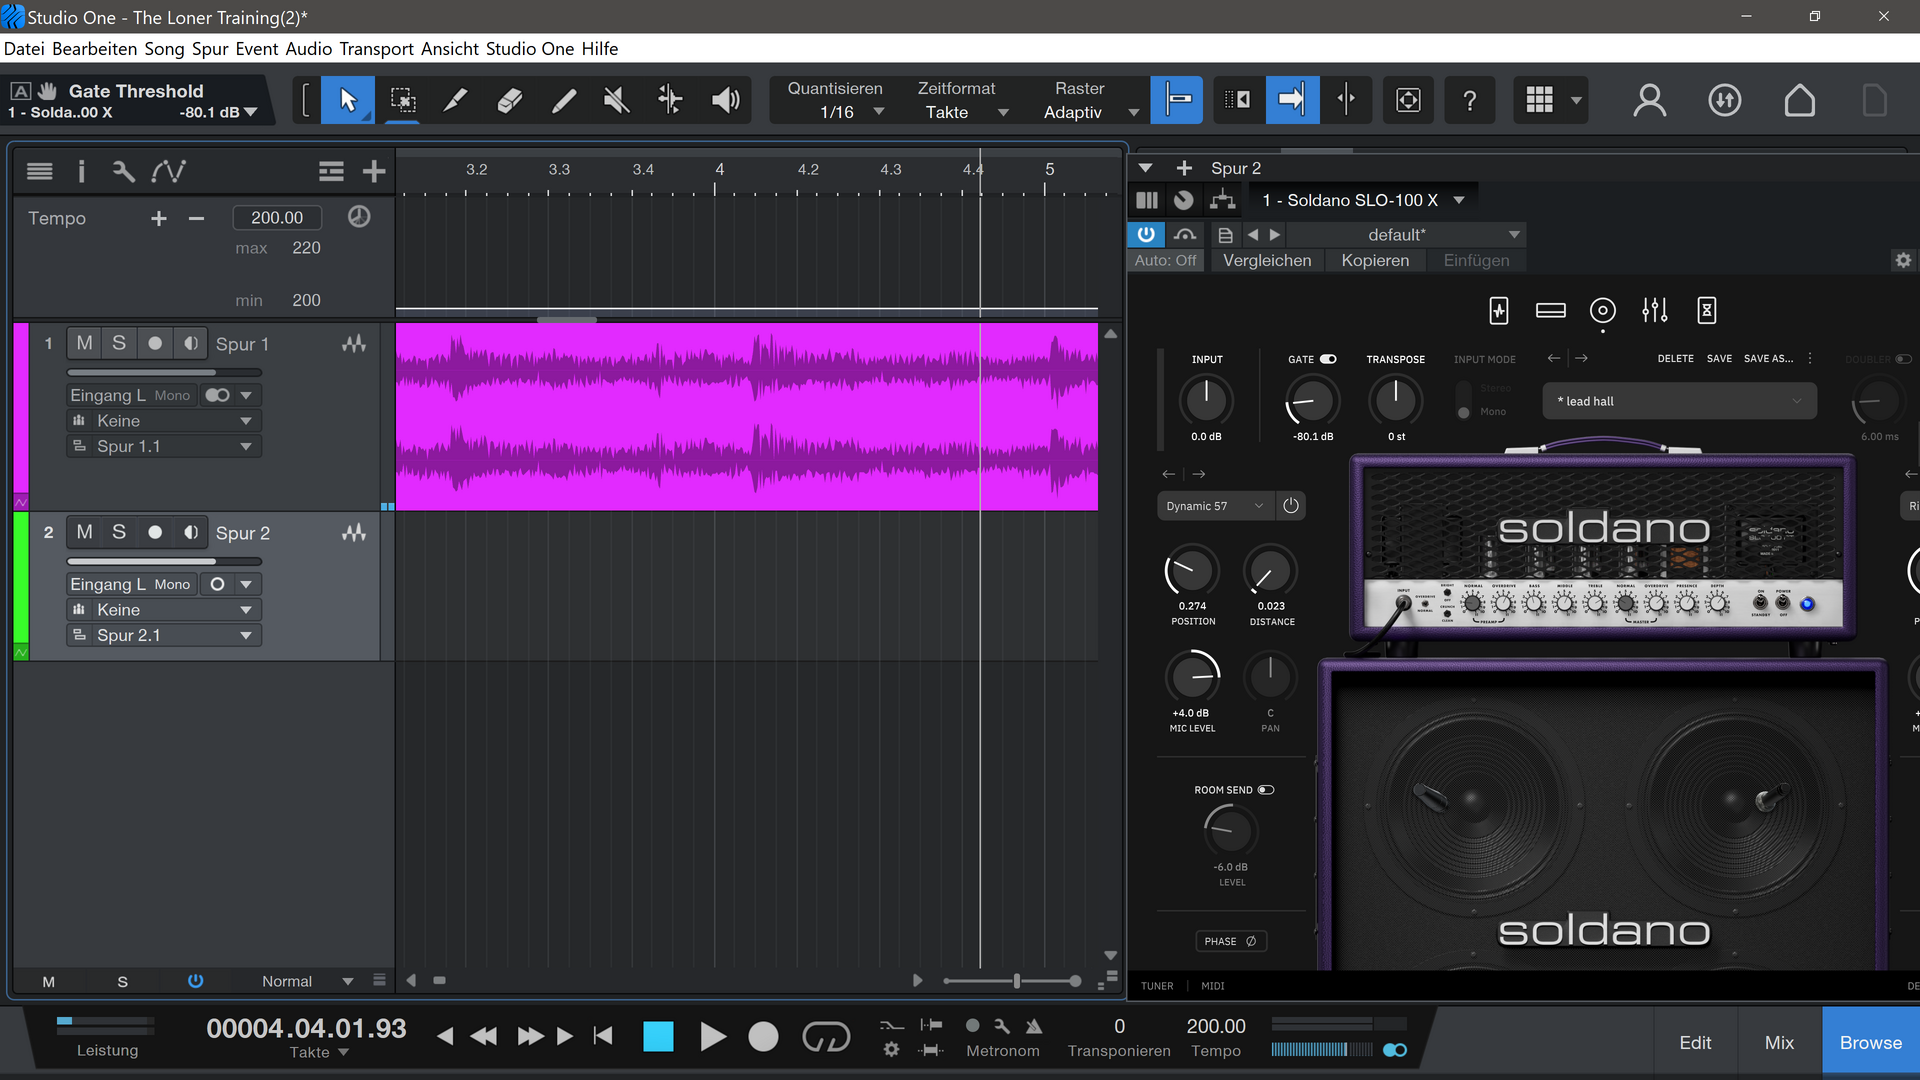Return to zero in transport

(x=602, y=1036)
